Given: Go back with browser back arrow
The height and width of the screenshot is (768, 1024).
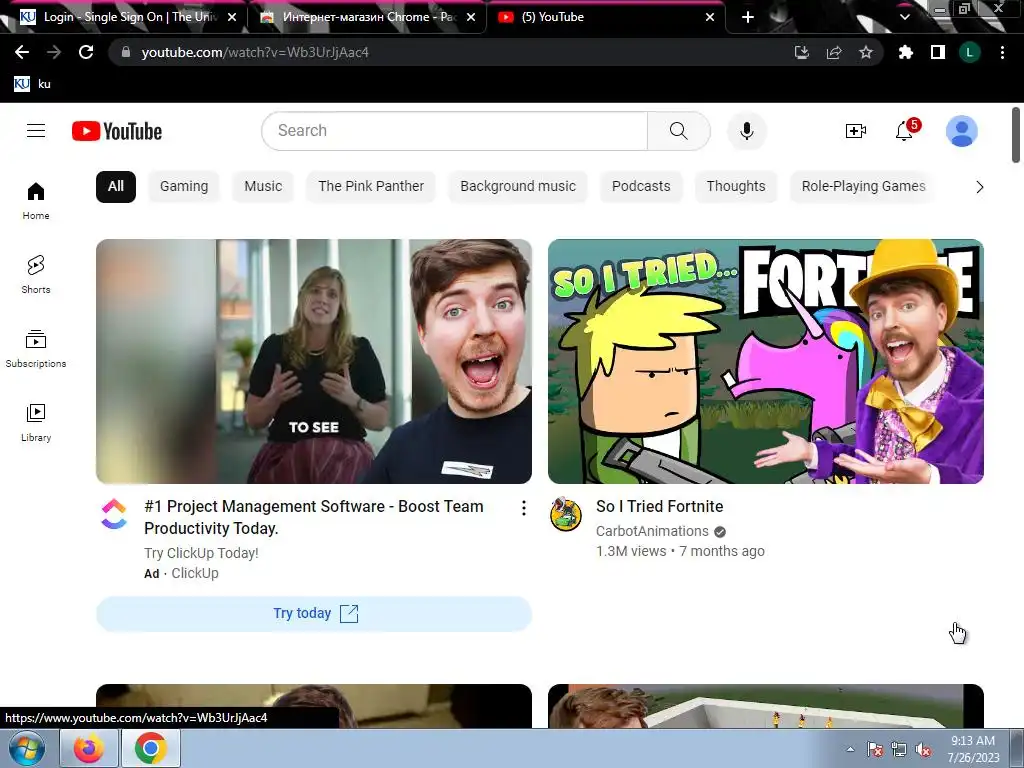Looking at the screenshot, I should (x=22, y=52).
